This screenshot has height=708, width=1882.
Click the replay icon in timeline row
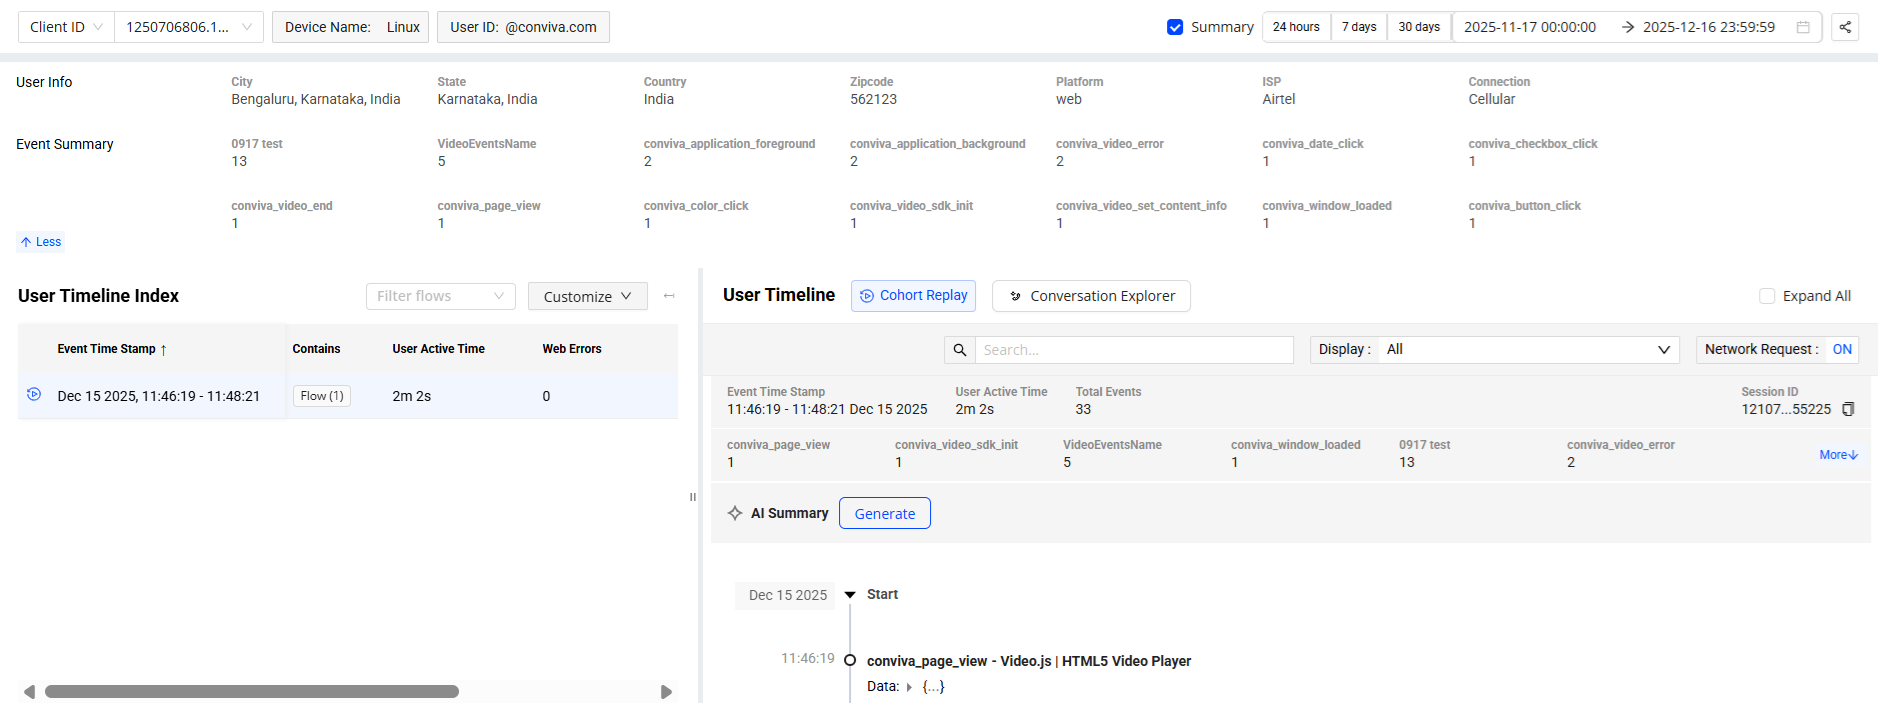tap(34, 395)
